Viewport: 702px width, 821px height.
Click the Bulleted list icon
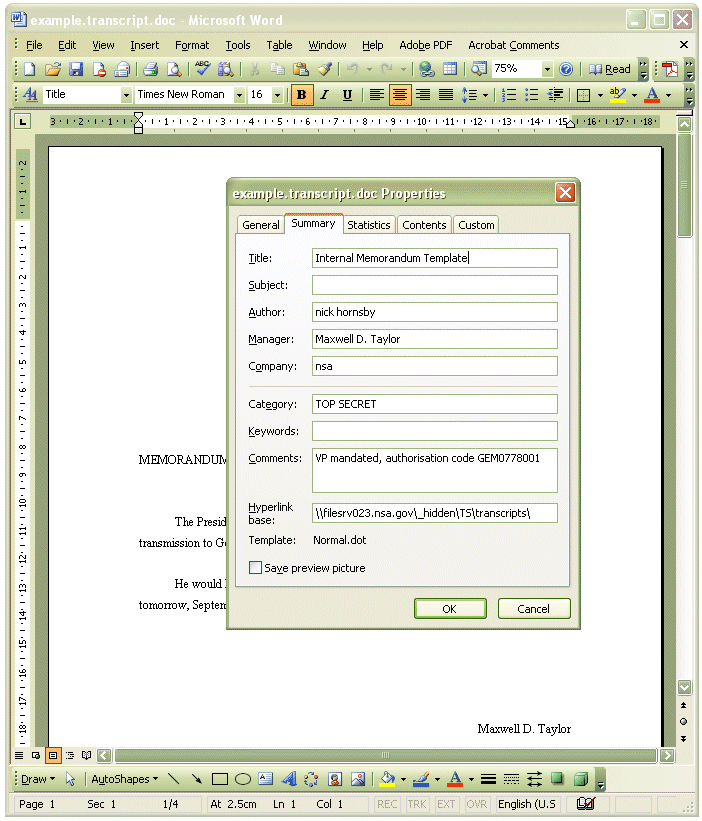pyautogui.click(x=532, y=95)
